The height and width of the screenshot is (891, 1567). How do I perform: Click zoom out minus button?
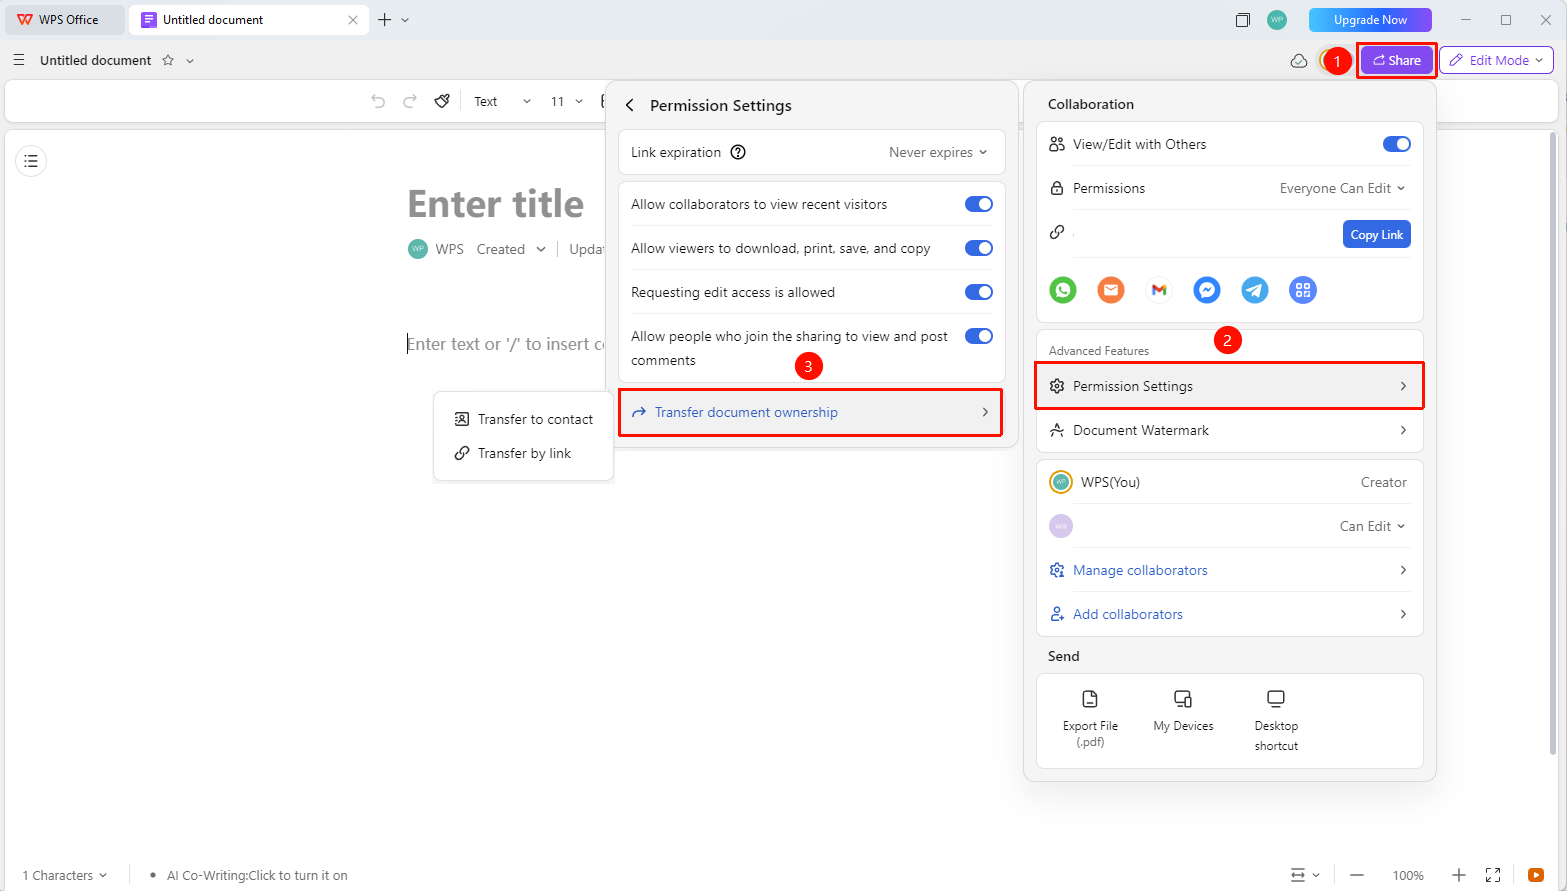pos(1357,875)
